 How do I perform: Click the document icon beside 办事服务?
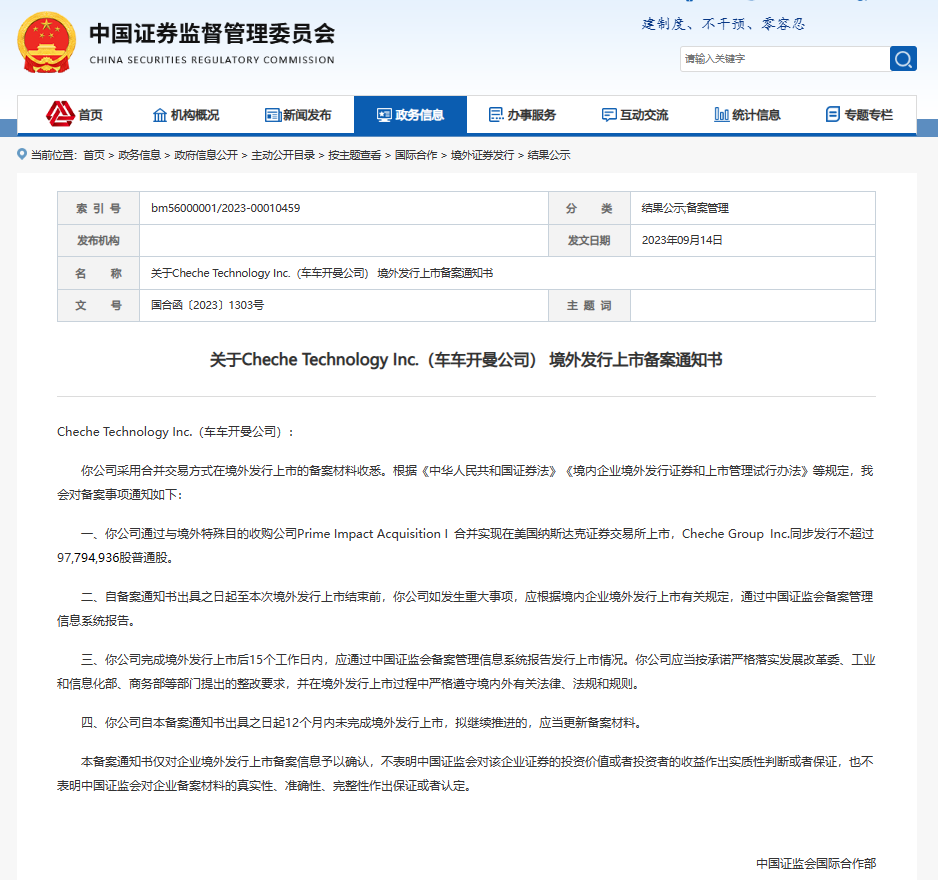pos(496,115)
